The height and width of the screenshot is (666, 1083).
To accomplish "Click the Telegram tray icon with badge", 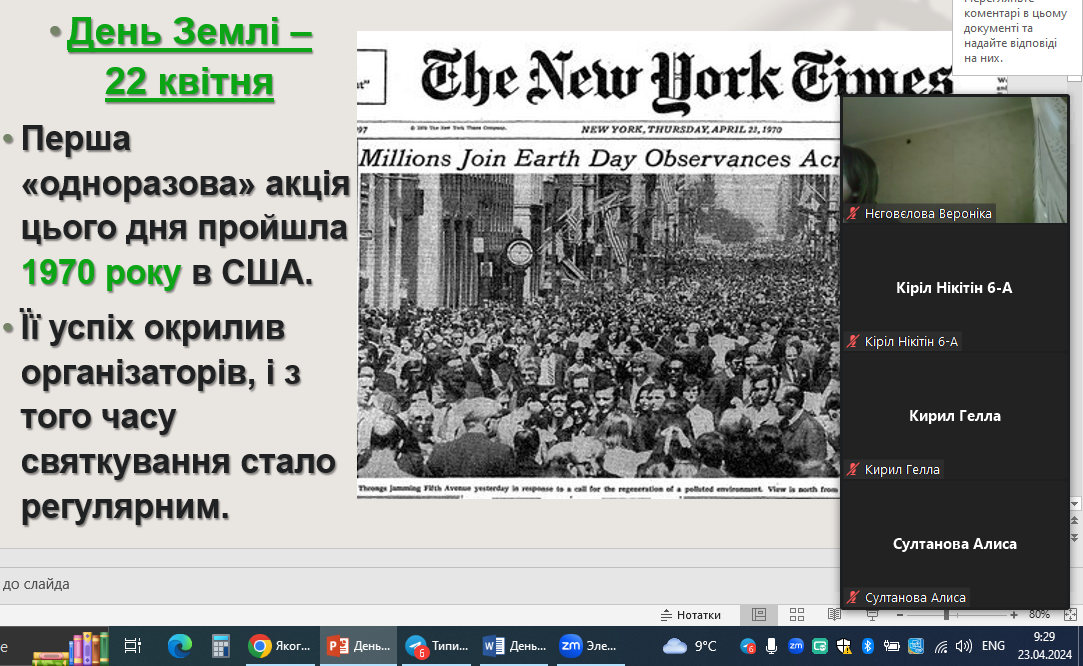I will click(x=747, y=647).
